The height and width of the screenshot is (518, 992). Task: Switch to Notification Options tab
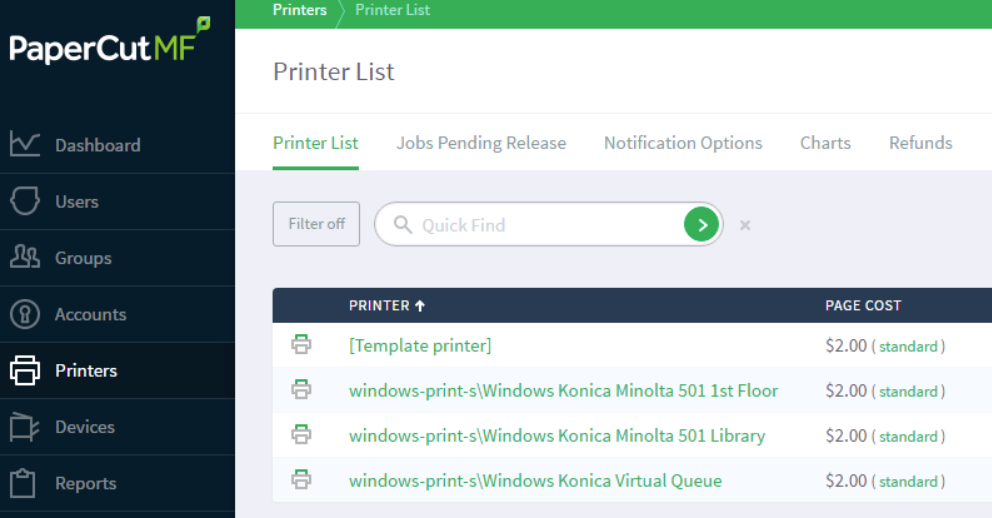(x=683, y=143)
